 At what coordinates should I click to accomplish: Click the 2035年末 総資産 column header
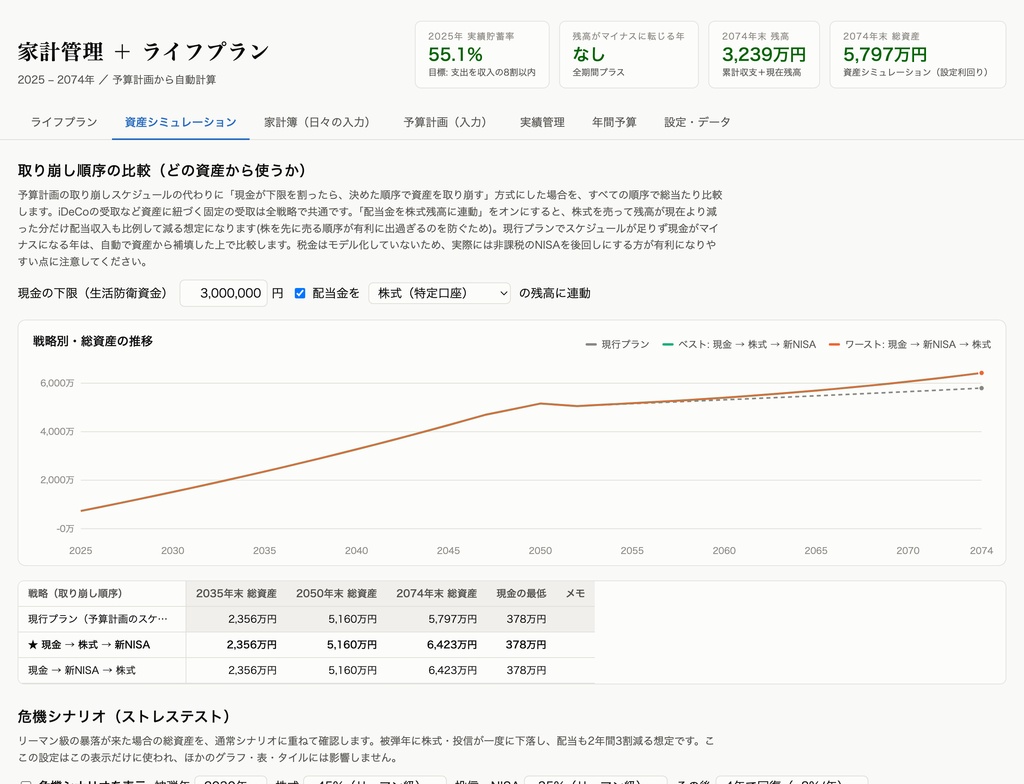click(236, 593)
